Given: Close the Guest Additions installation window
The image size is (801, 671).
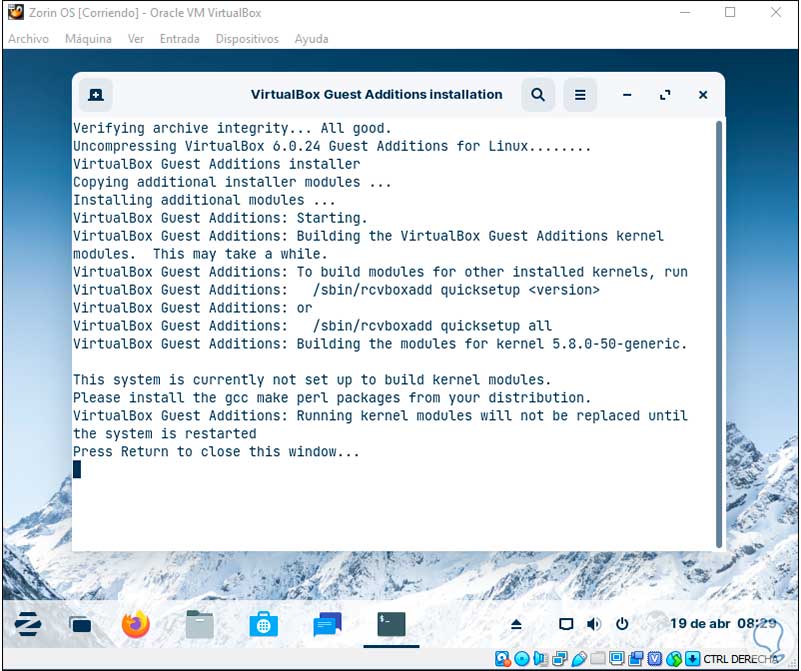Looking at the screenshot, I should (703, 95).
